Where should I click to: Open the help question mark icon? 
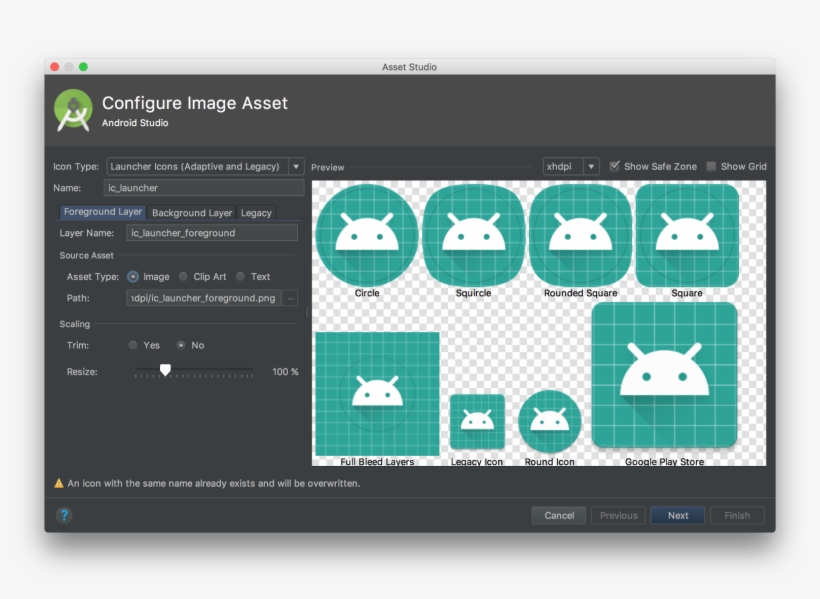click(65, 515)
